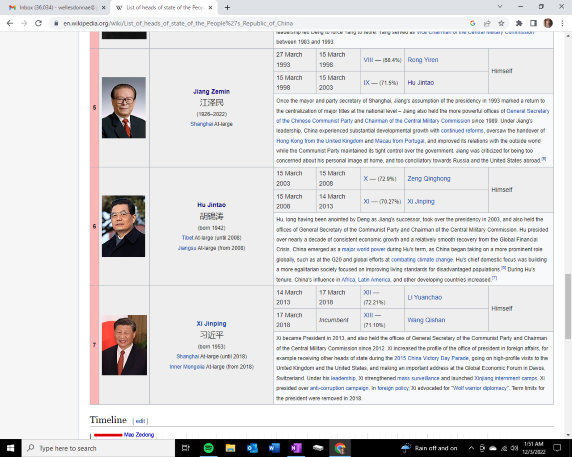Screen dimensions: 572x457
Task: Close the List of heads of state tab
Action: click(x=210, y=7)
